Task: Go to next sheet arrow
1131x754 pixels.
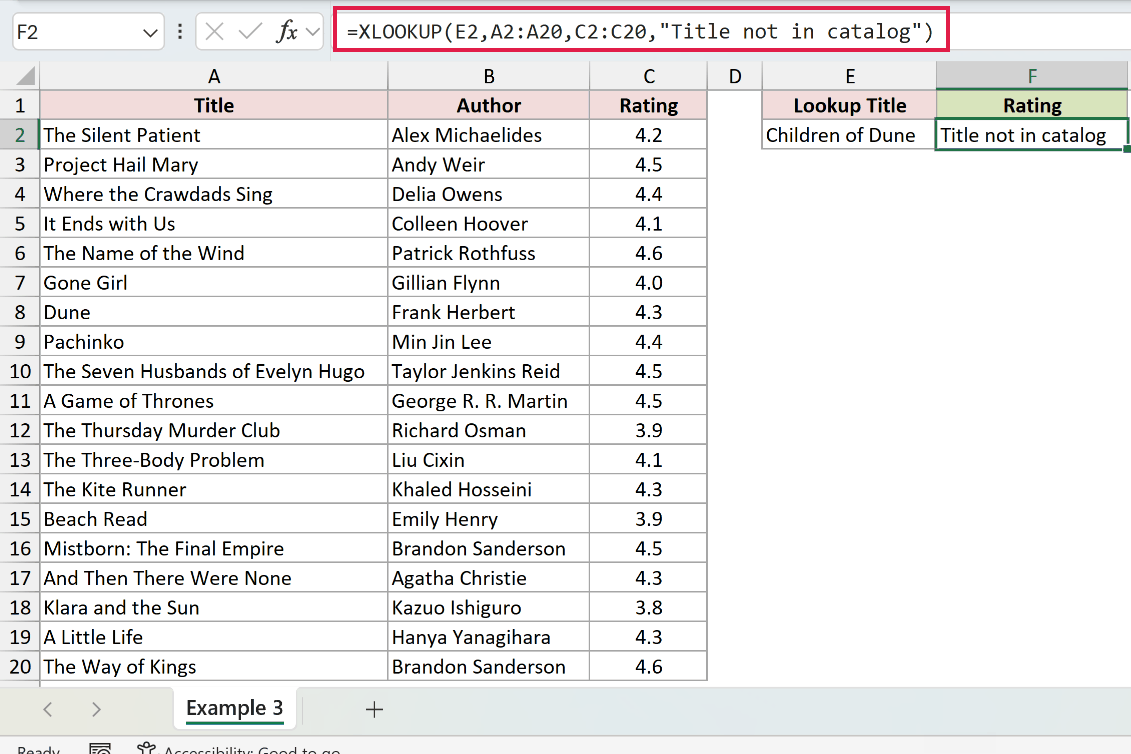Action: (96, 709)
